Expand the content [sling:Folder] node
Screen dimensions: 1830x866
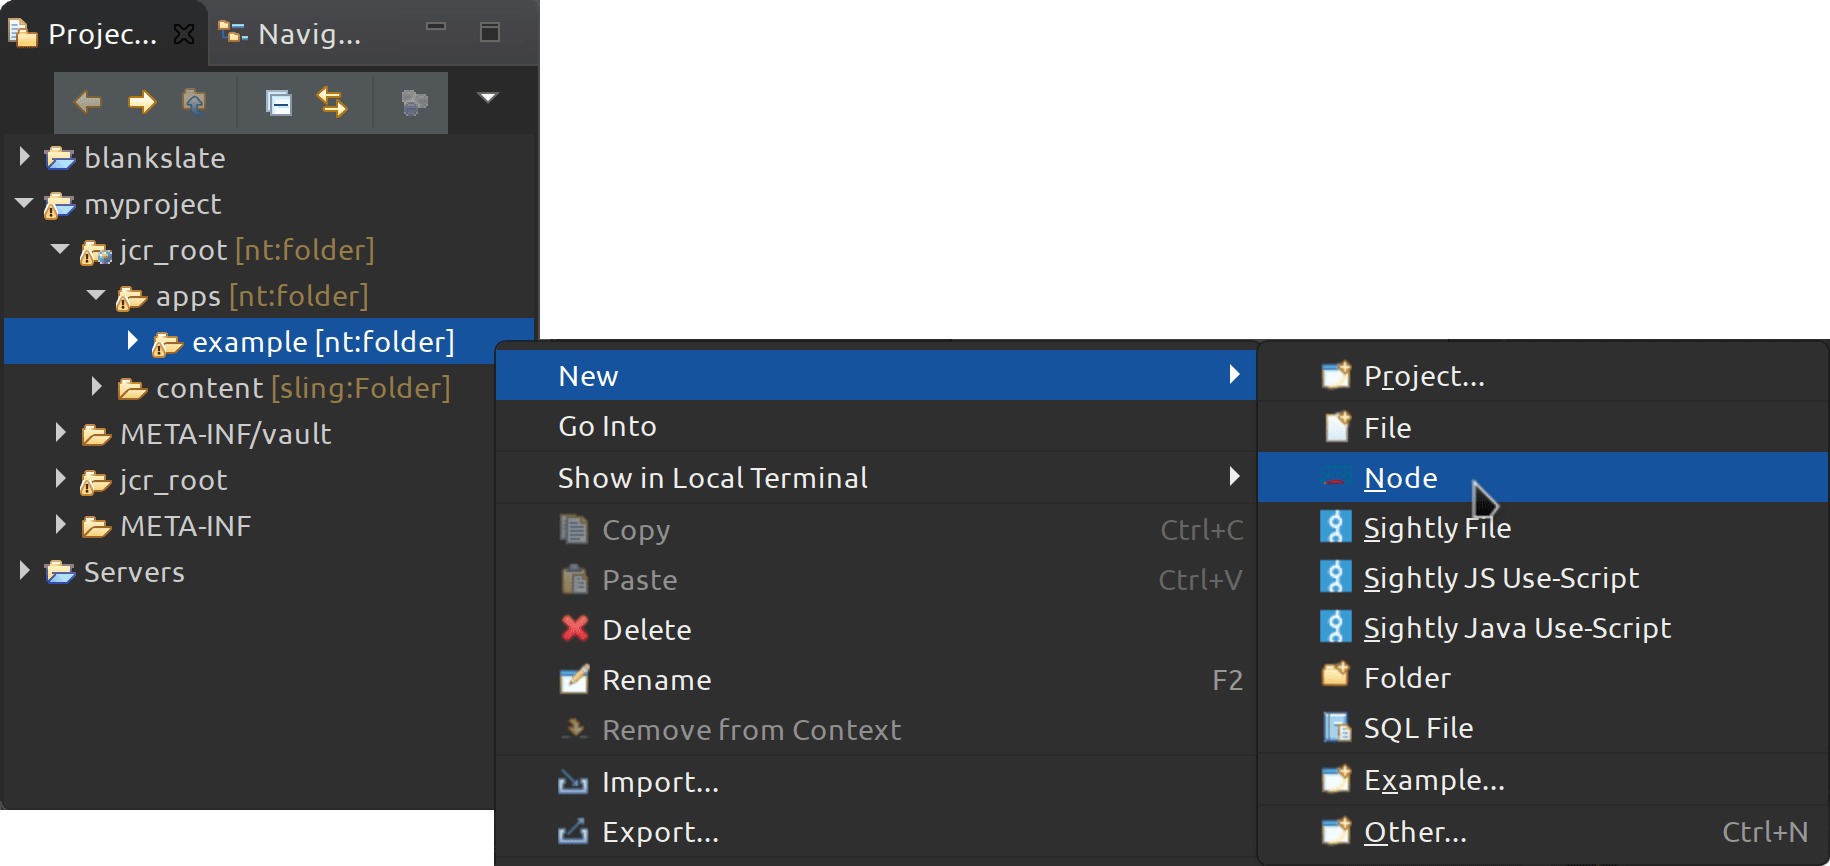(97, 387)
